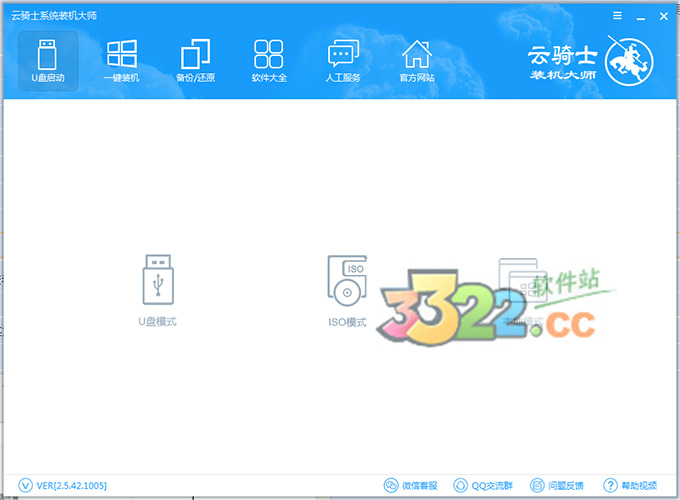Open 问题反馈 feedback

[557, 485]
